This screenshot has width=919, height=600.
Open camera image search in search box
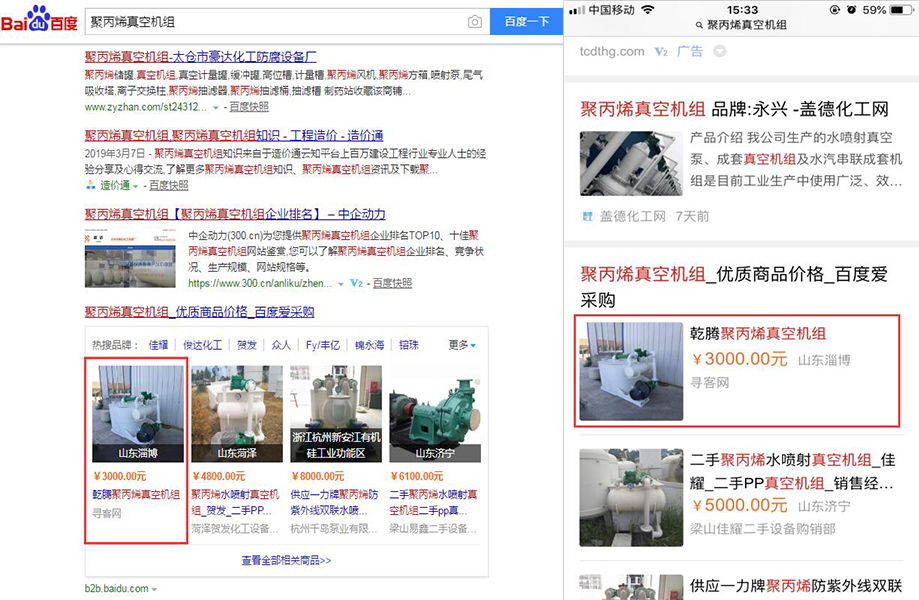(x=475, y=21)
